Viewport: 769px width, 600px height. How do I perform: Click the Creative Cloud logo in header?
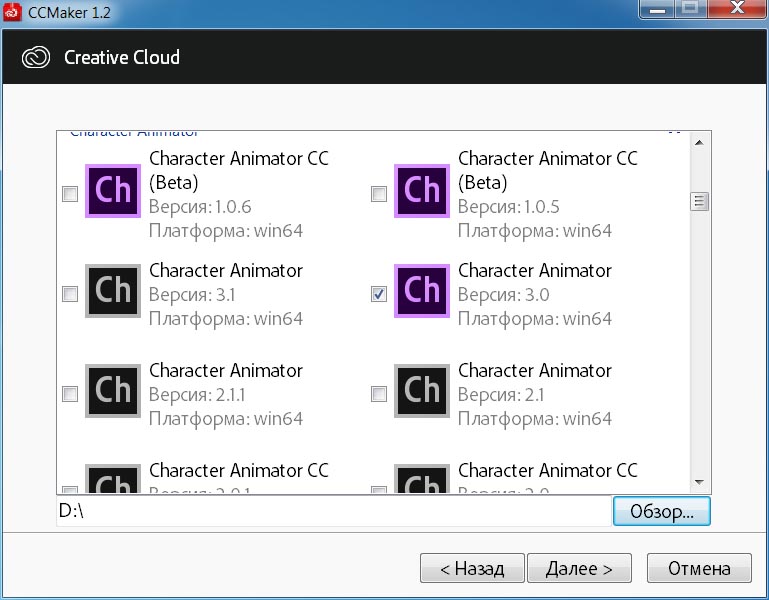coord(36,57)
